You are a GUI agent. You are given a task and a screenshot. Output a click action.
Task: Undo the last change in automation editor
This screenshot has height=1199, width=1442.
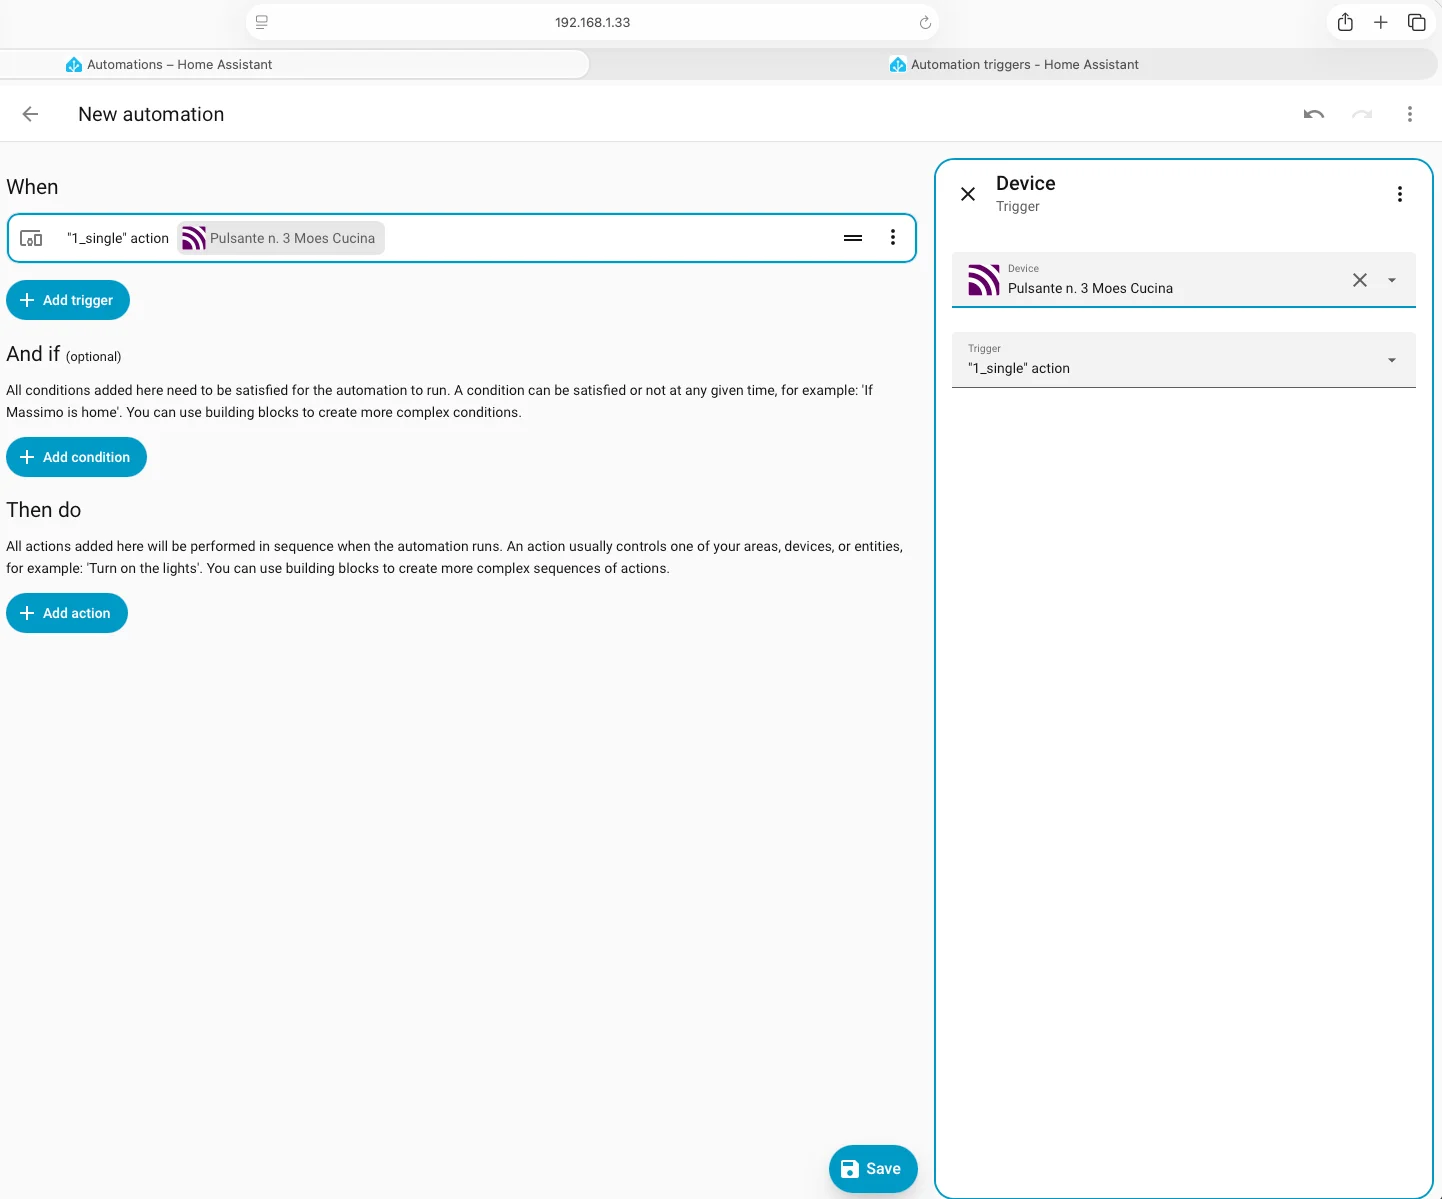[x=1314, y=114]
